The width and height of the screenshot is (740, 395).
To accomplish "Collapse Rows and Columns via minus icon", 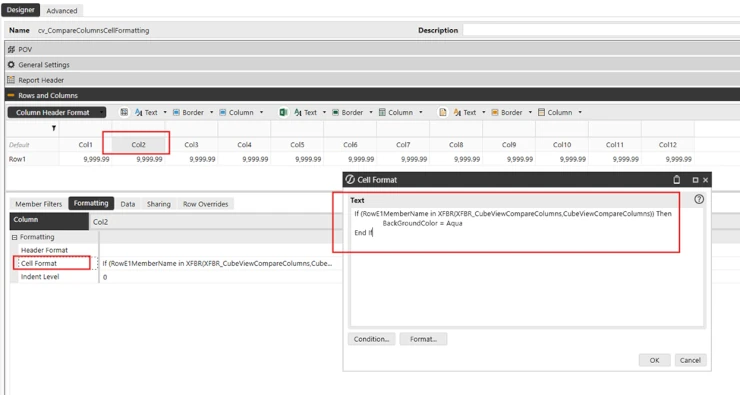I will [11, 95].
